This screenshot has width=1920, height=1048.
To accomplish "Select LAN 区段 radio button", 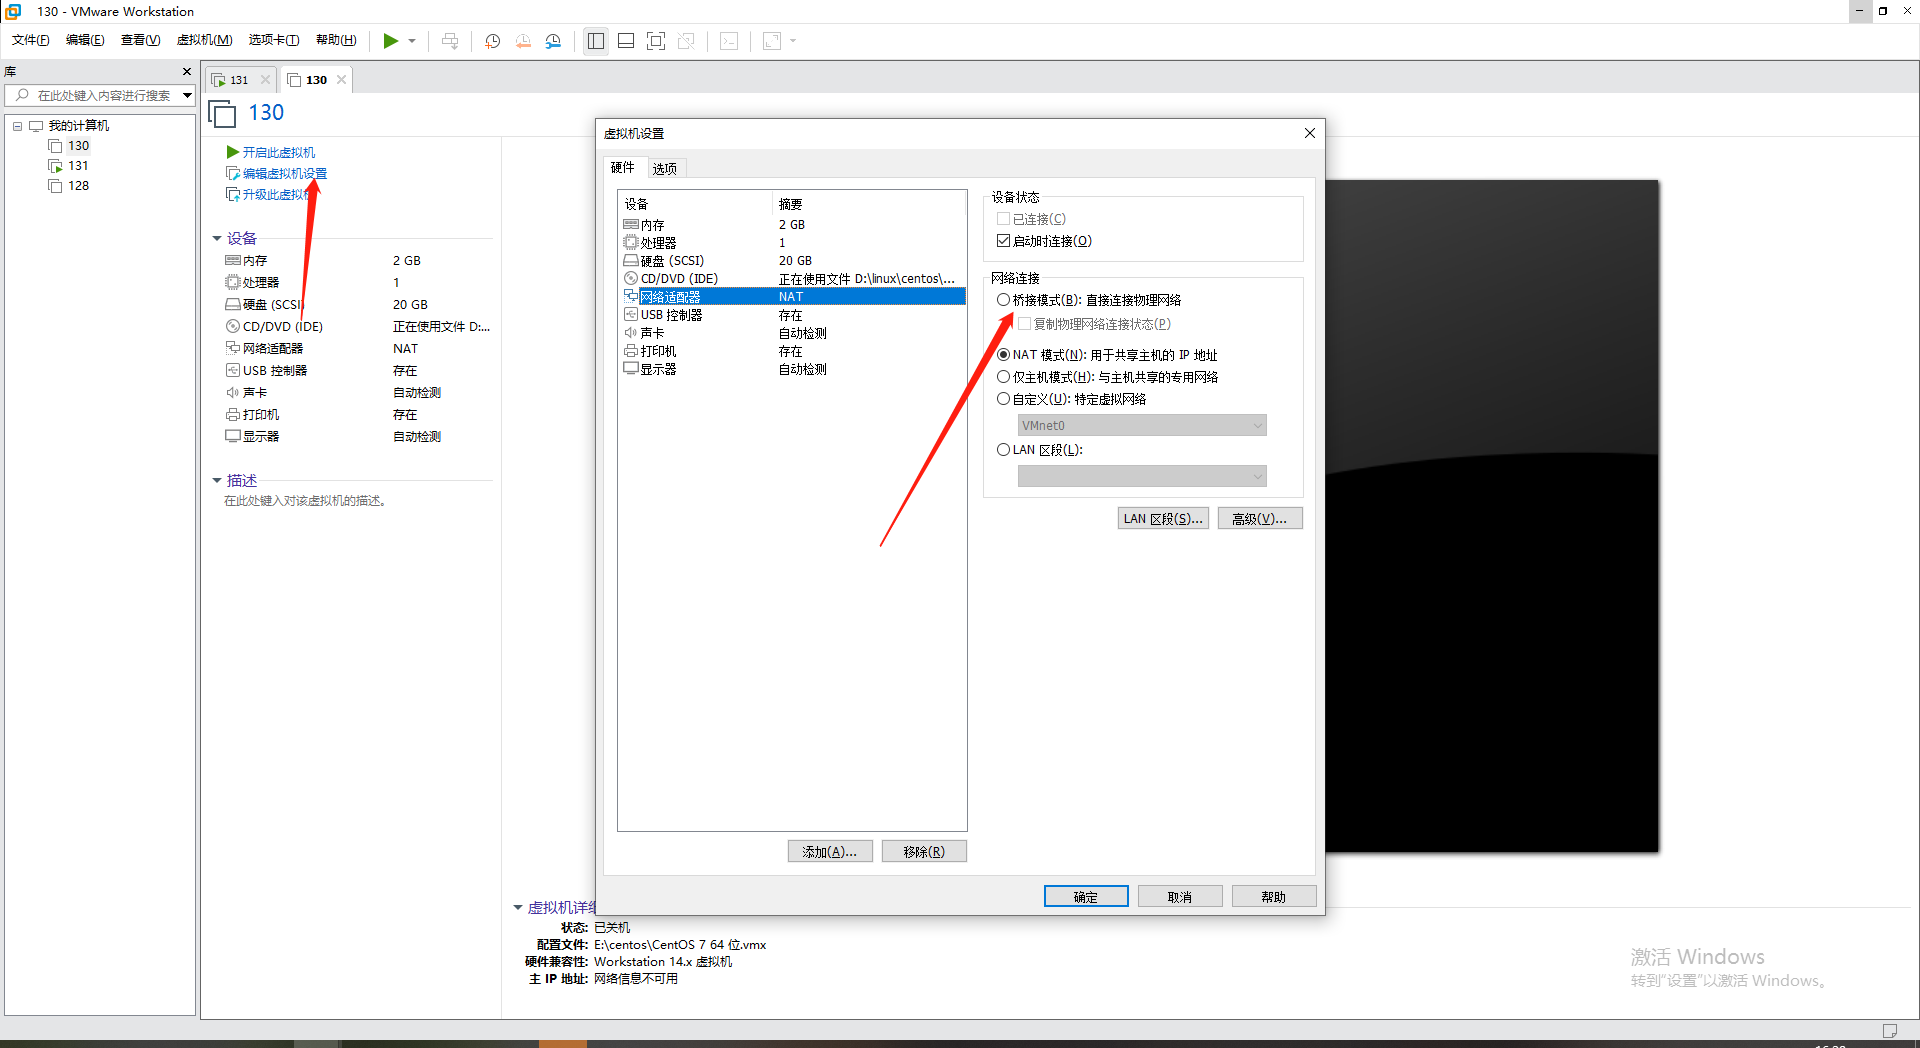I will click(x=1003, y=450).
